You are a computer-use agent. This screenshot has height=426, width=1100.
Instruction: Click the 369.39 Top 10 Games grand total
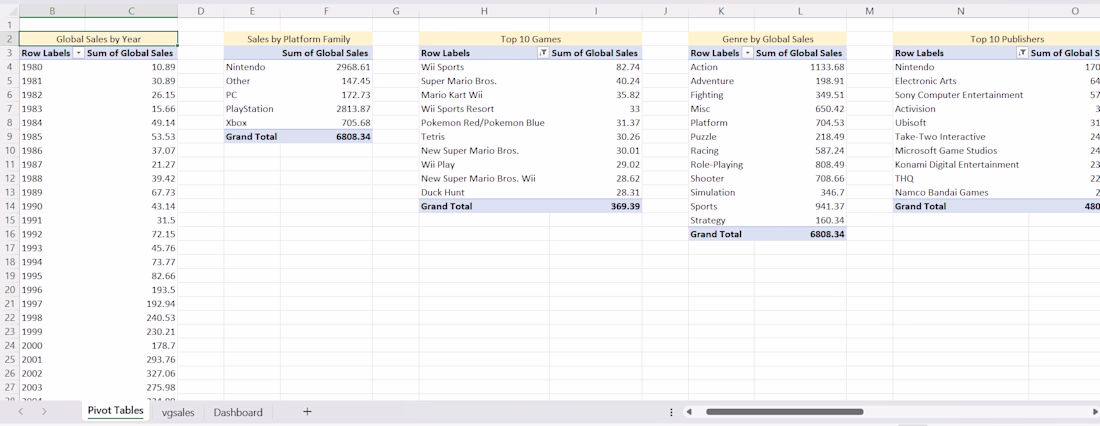pyautogui.click(x=596, y=206)
